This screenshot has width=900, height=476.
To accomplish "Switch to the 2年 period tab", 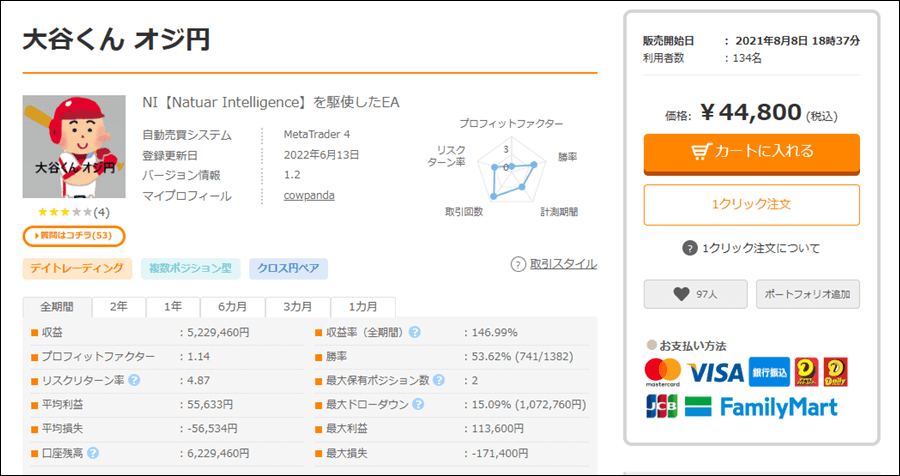I will [x=118, y=307].
